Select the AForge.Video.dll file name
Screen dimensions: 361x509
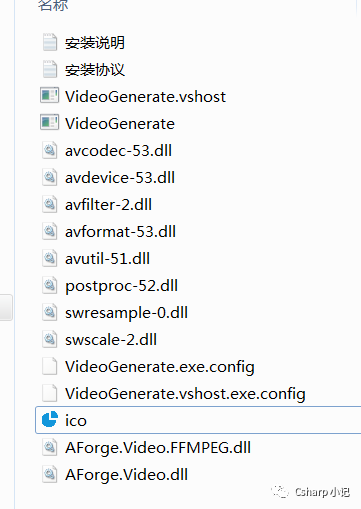pos(126,475)
